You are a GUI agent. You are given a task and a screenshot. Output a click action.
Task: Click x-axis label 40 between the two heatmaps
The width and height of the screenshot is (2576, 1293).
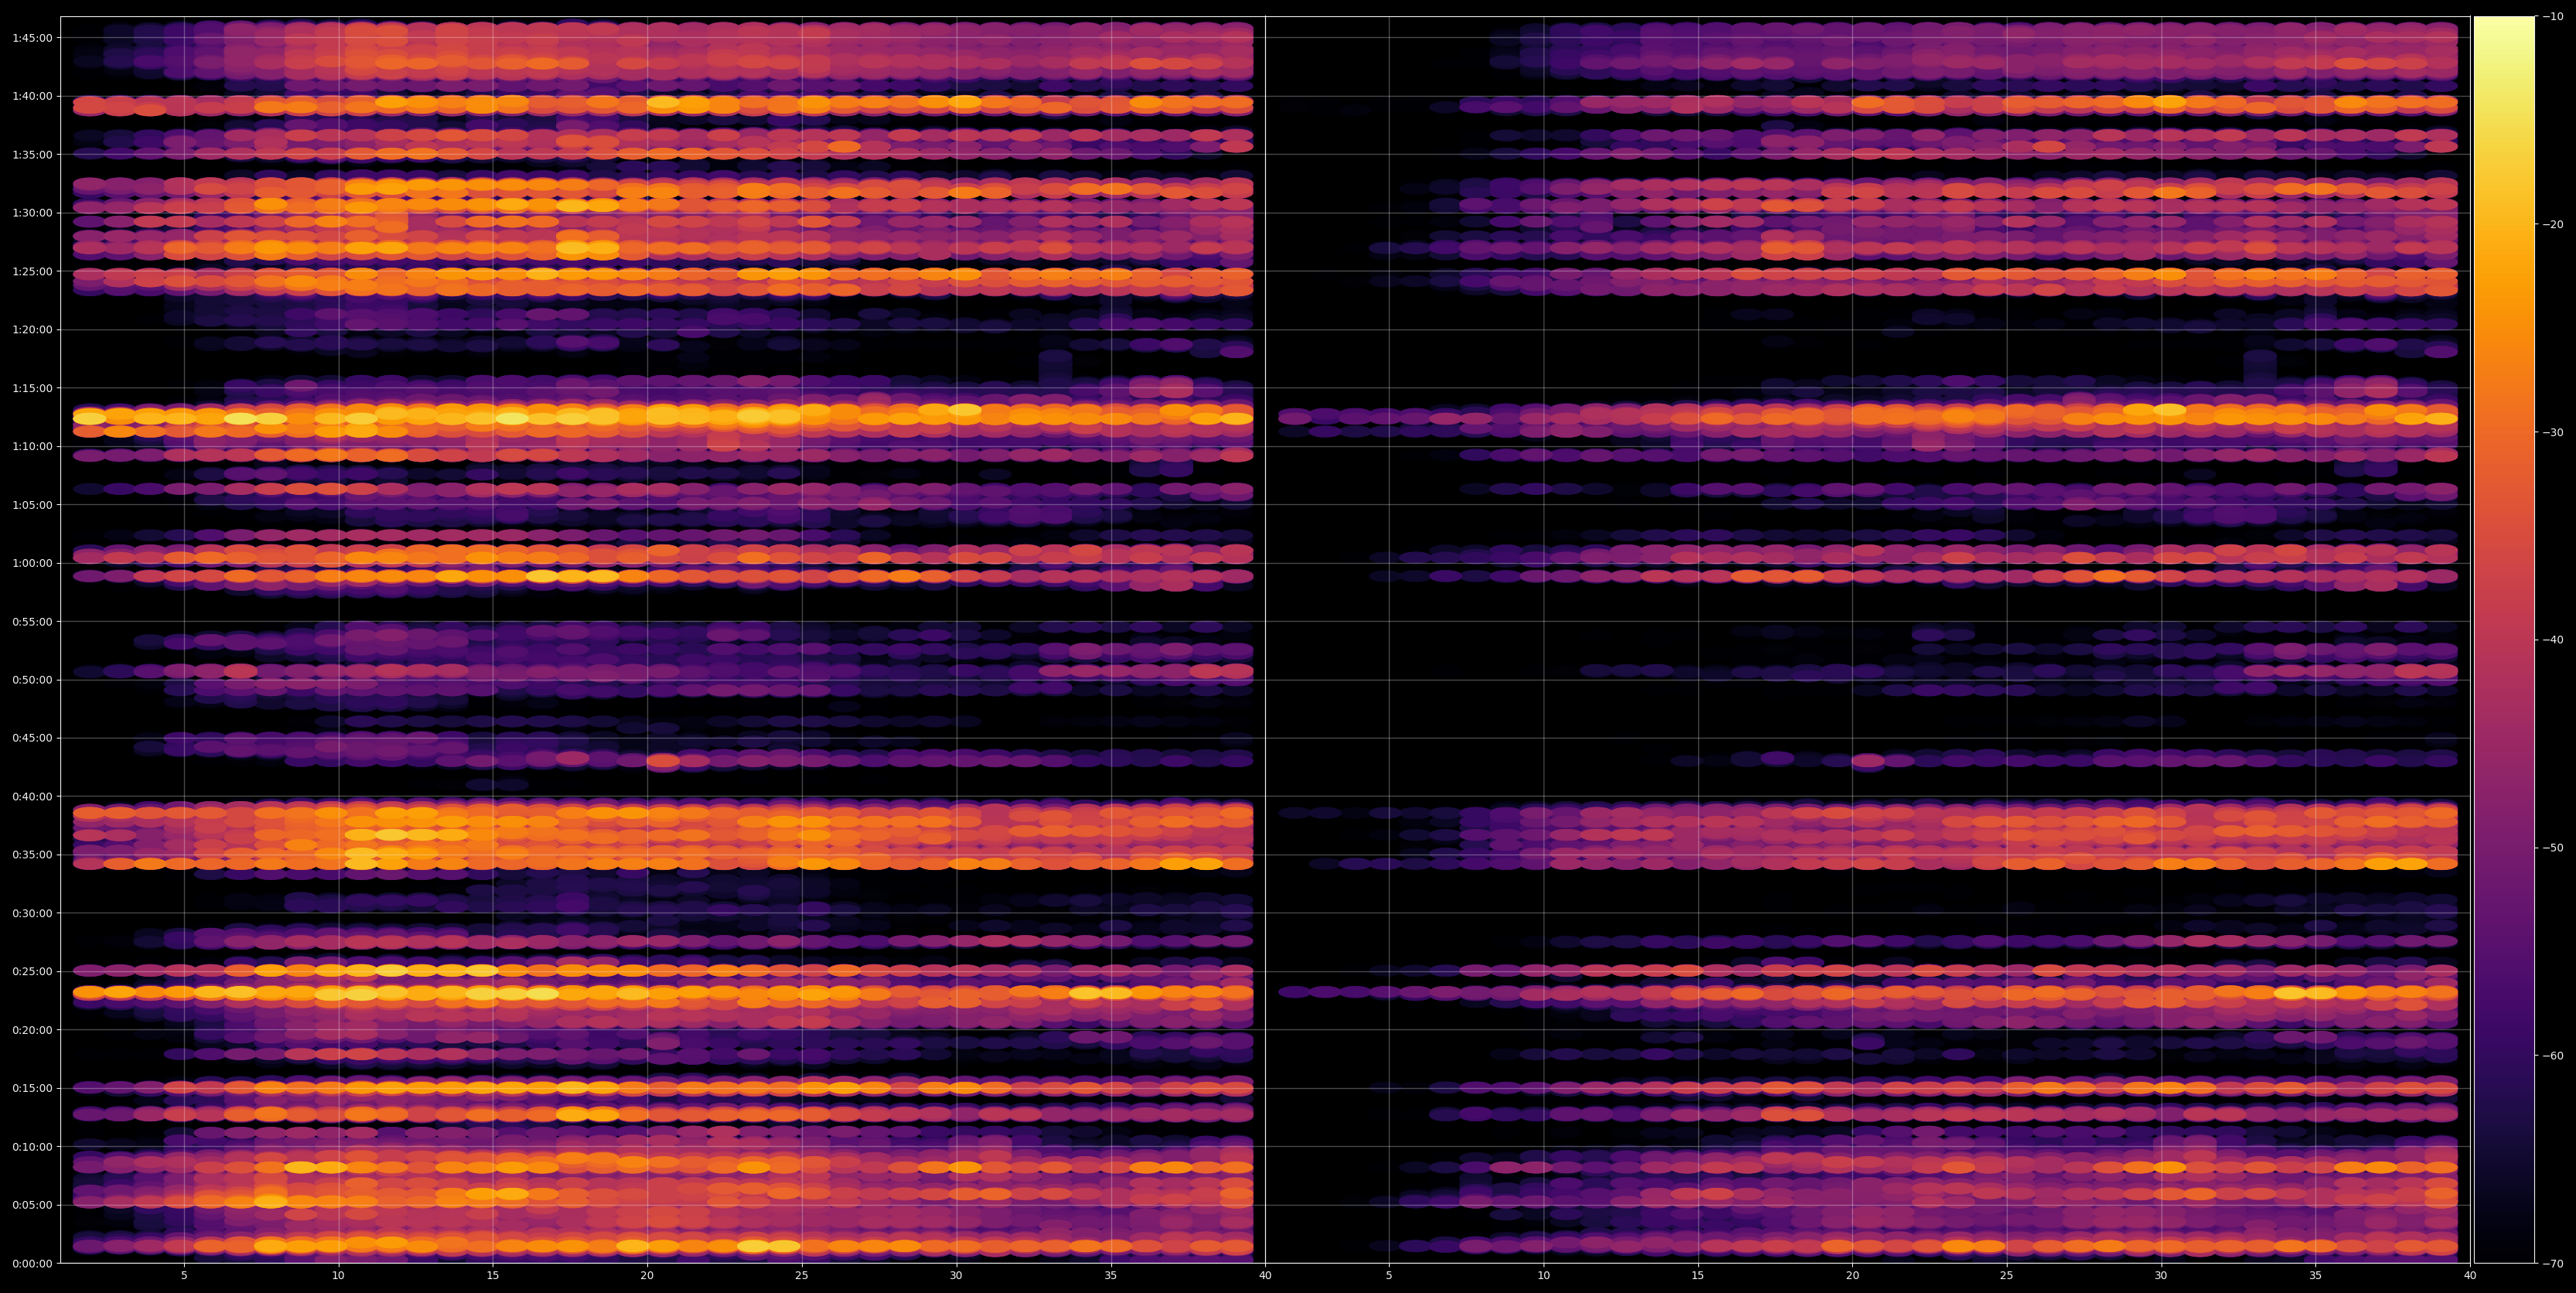tap(1265, 1275)
